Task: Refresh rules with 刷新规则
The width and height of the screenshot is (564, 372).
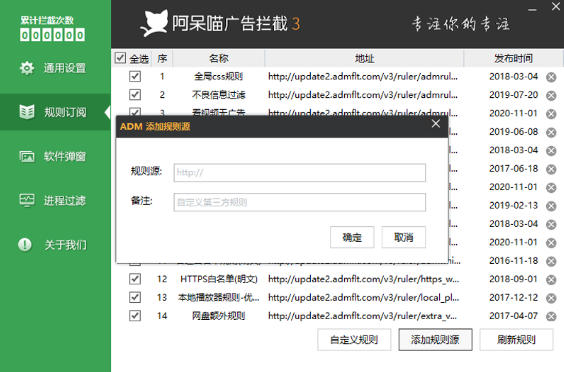Action: coord(517,339)
